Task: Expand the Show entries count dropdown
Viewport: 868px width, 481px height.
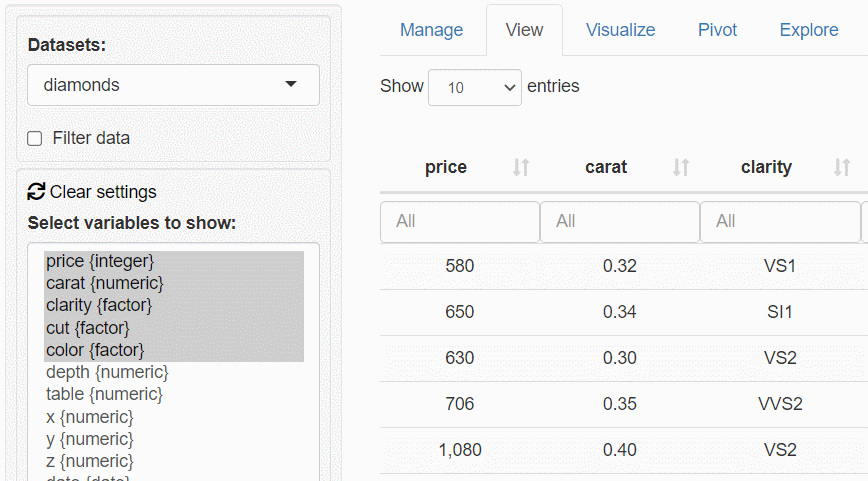Action: tap(475, 87)
